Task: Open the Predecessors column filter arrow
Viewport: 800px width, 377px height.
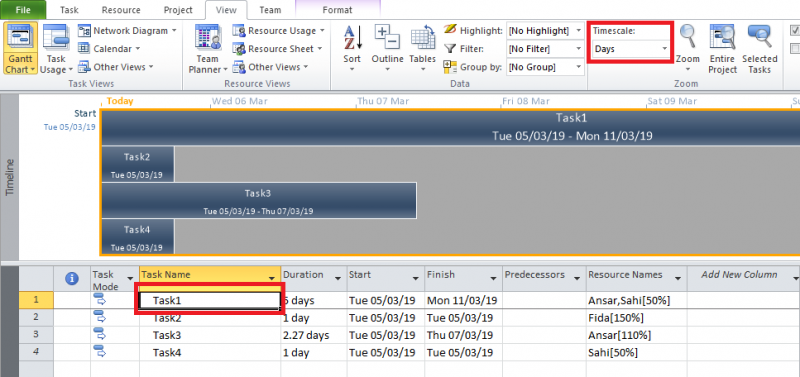Action: (x=577, y=279)
